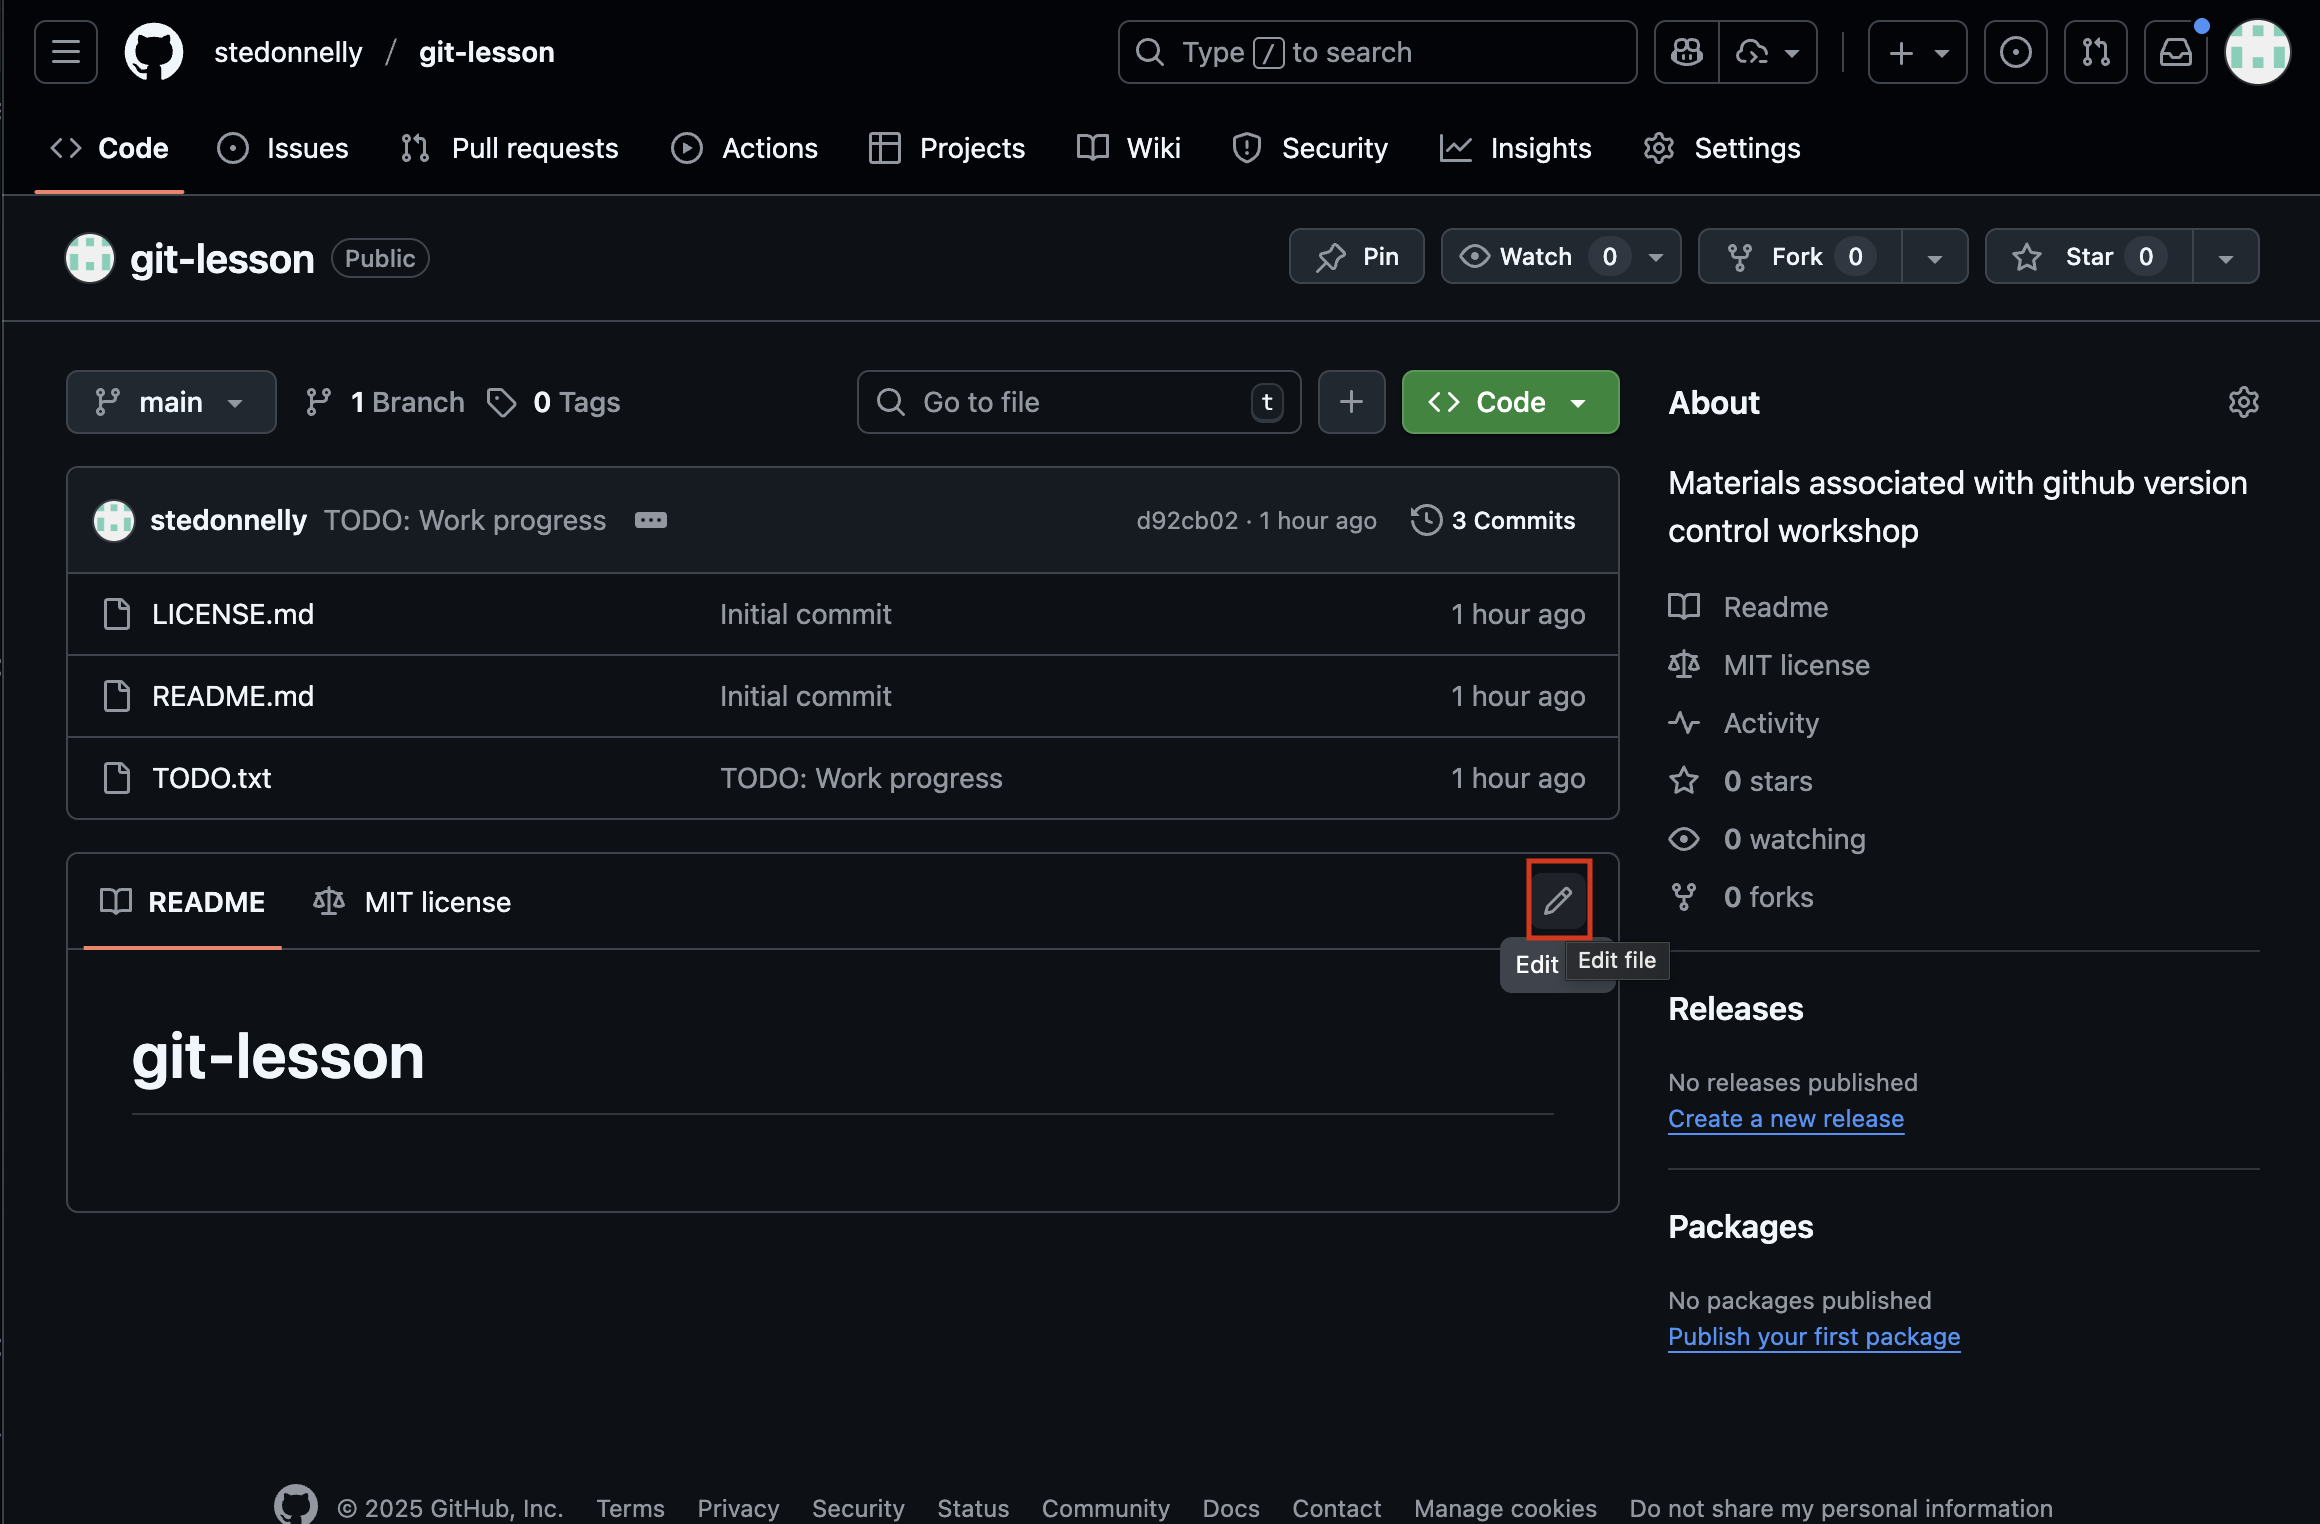This screenshot has width=2320, height=1524.
Task: Open About settings gear icon
Action: tap(2243, 402)
